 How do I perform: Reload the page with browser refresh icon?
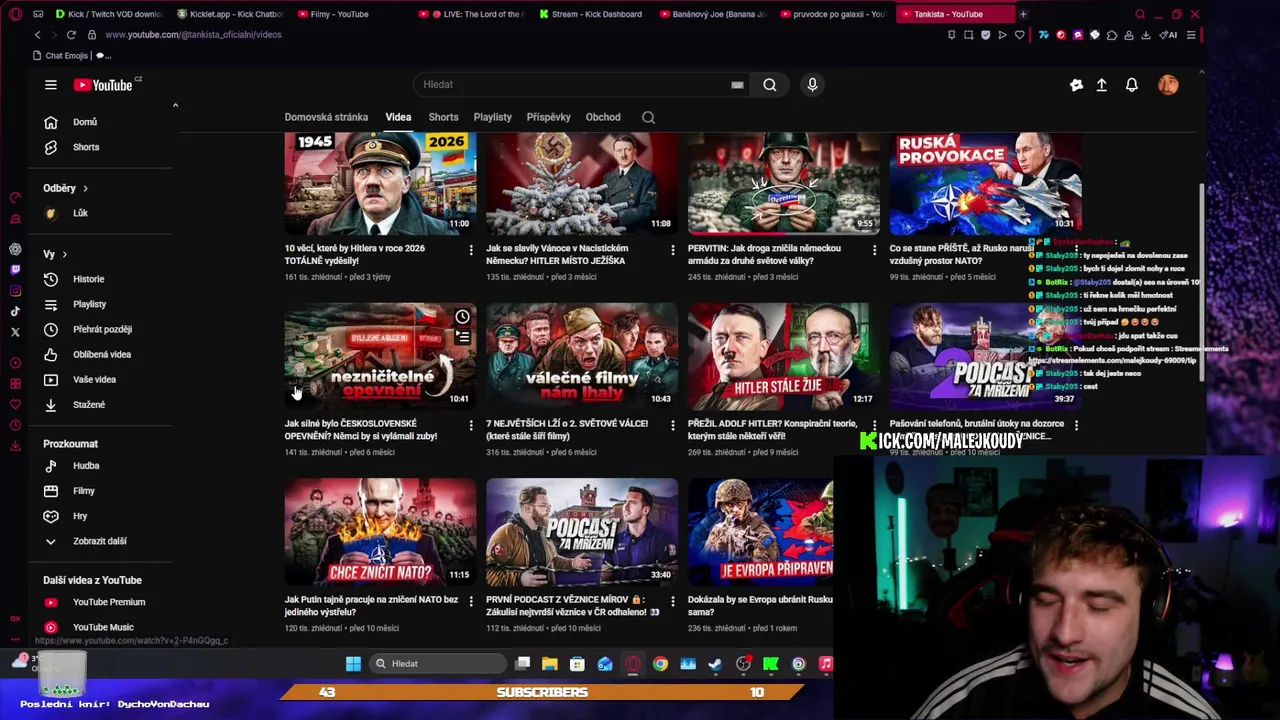pyautogui.click(x=71, y=35)
